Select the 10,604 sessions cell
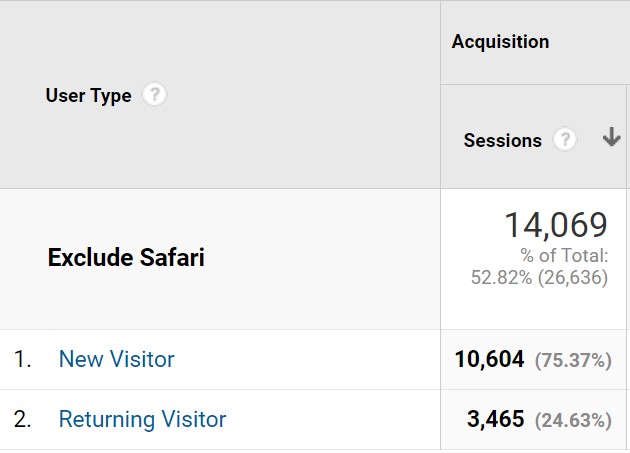630x453 pixels. point(489,359)
